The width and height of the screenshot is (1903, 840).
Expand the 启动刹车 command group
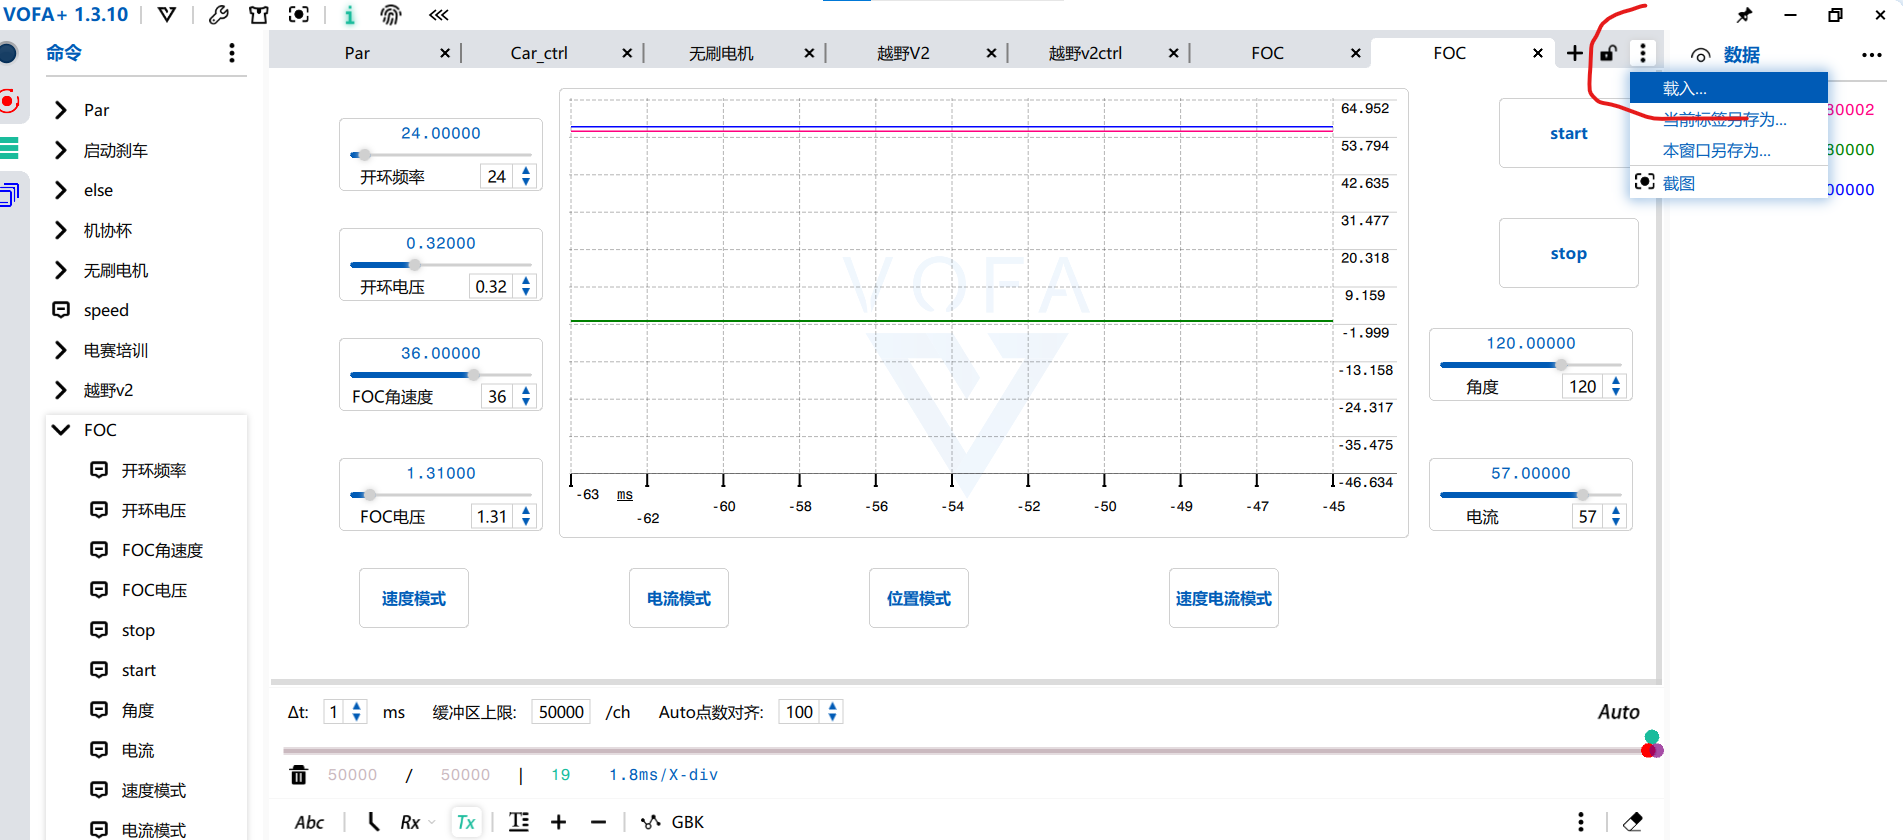pyautogui.click(x=61, y=150)
